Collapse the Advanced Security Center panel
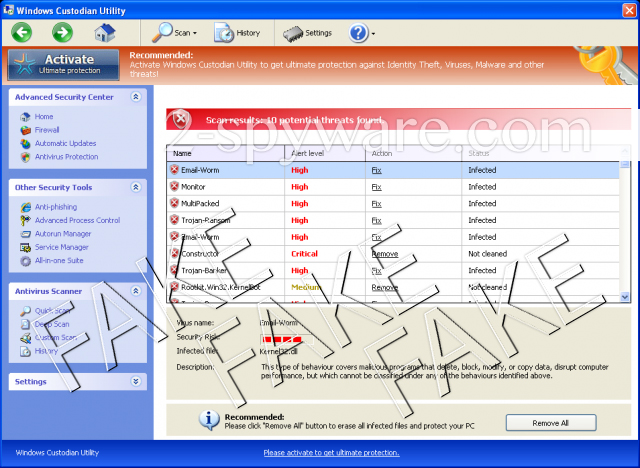This screenshot has height=468, width=640. click(x=136, y=97)
